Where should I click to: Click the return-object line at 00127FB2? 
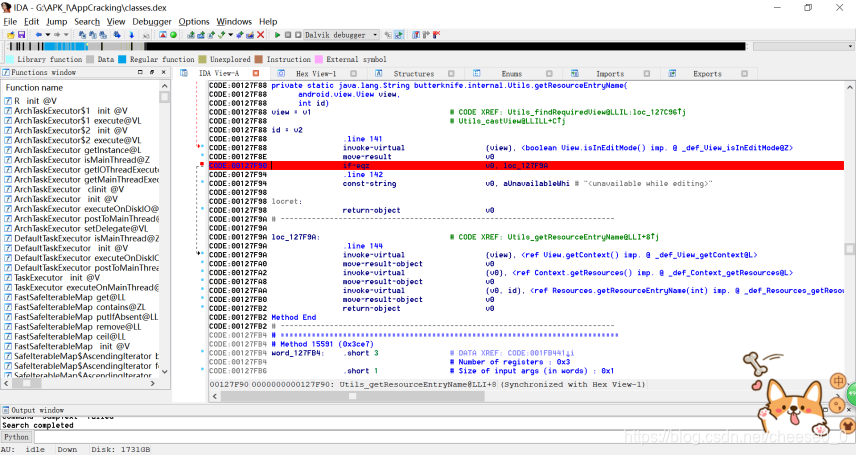pyautogui.click(x=372, y=308)
